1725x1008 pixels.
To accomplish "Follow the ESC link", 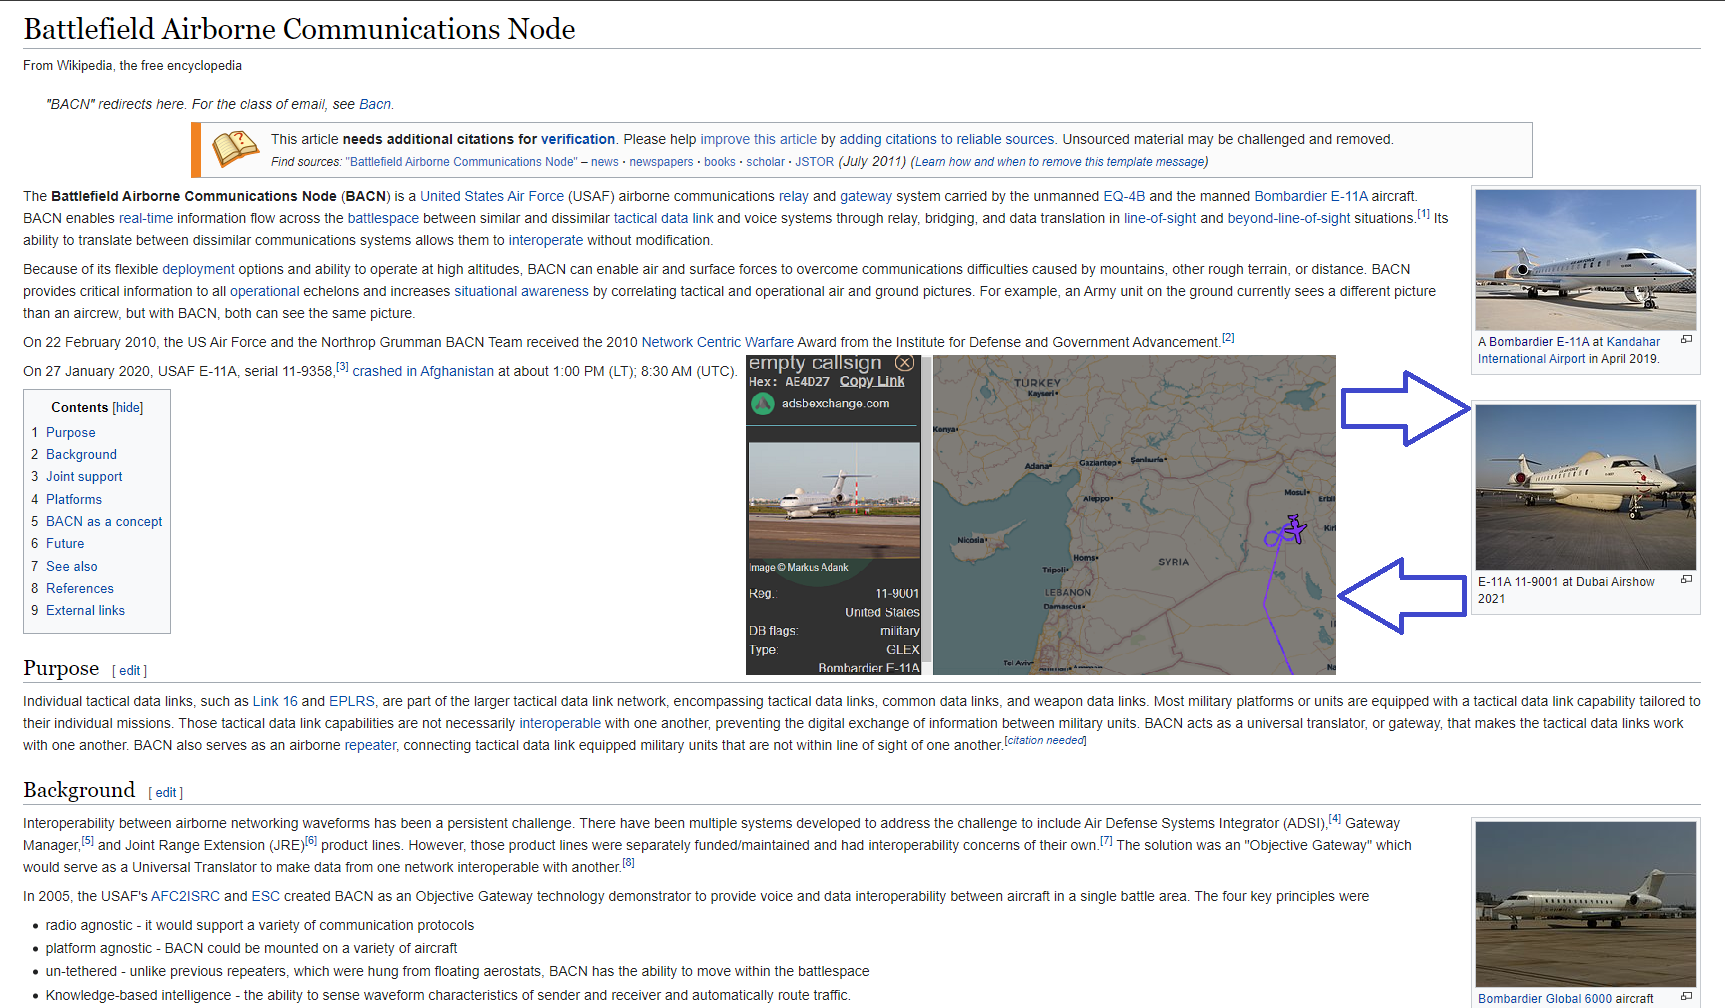I will [x=265, y=897].
